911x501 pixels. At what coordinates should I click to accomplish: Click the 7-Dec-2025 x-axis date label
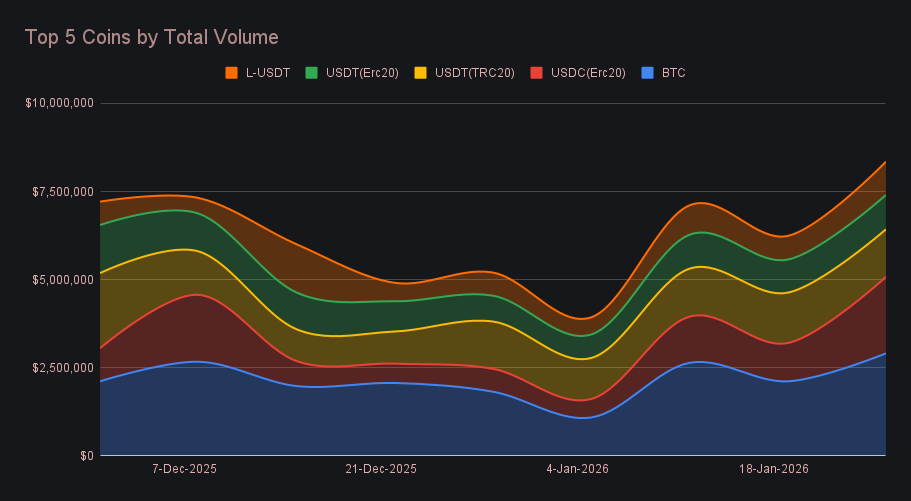[184, 468]
